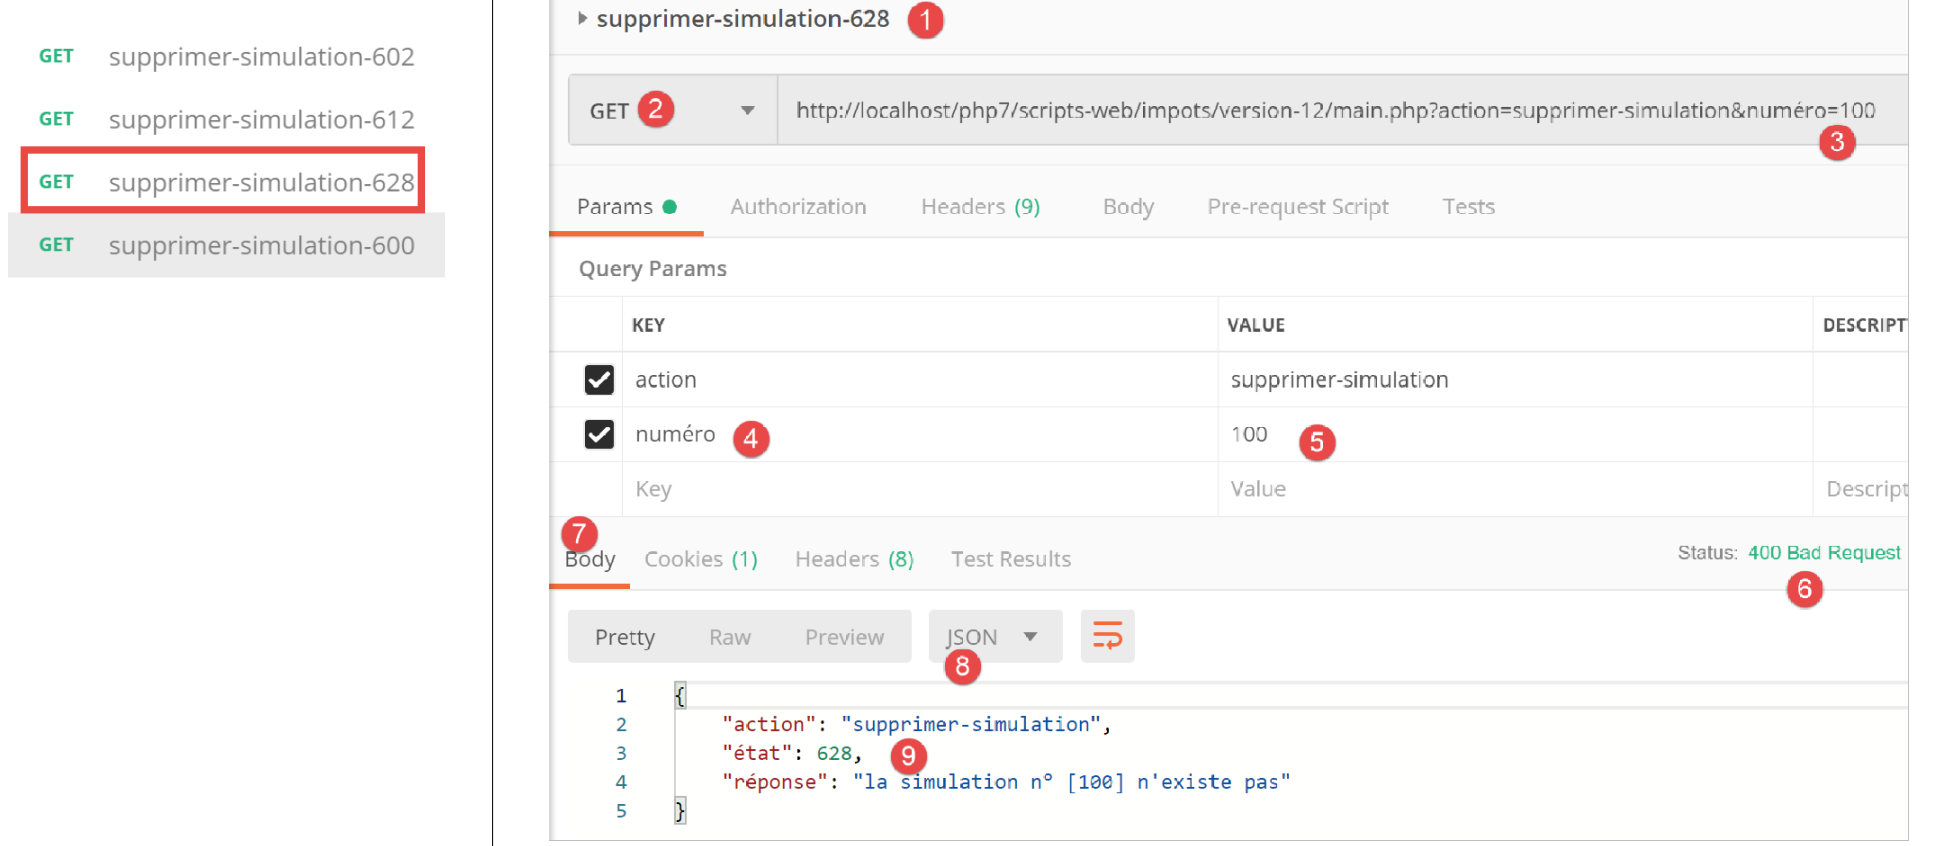Click the numéro value field containing 100

point(1249,434)
